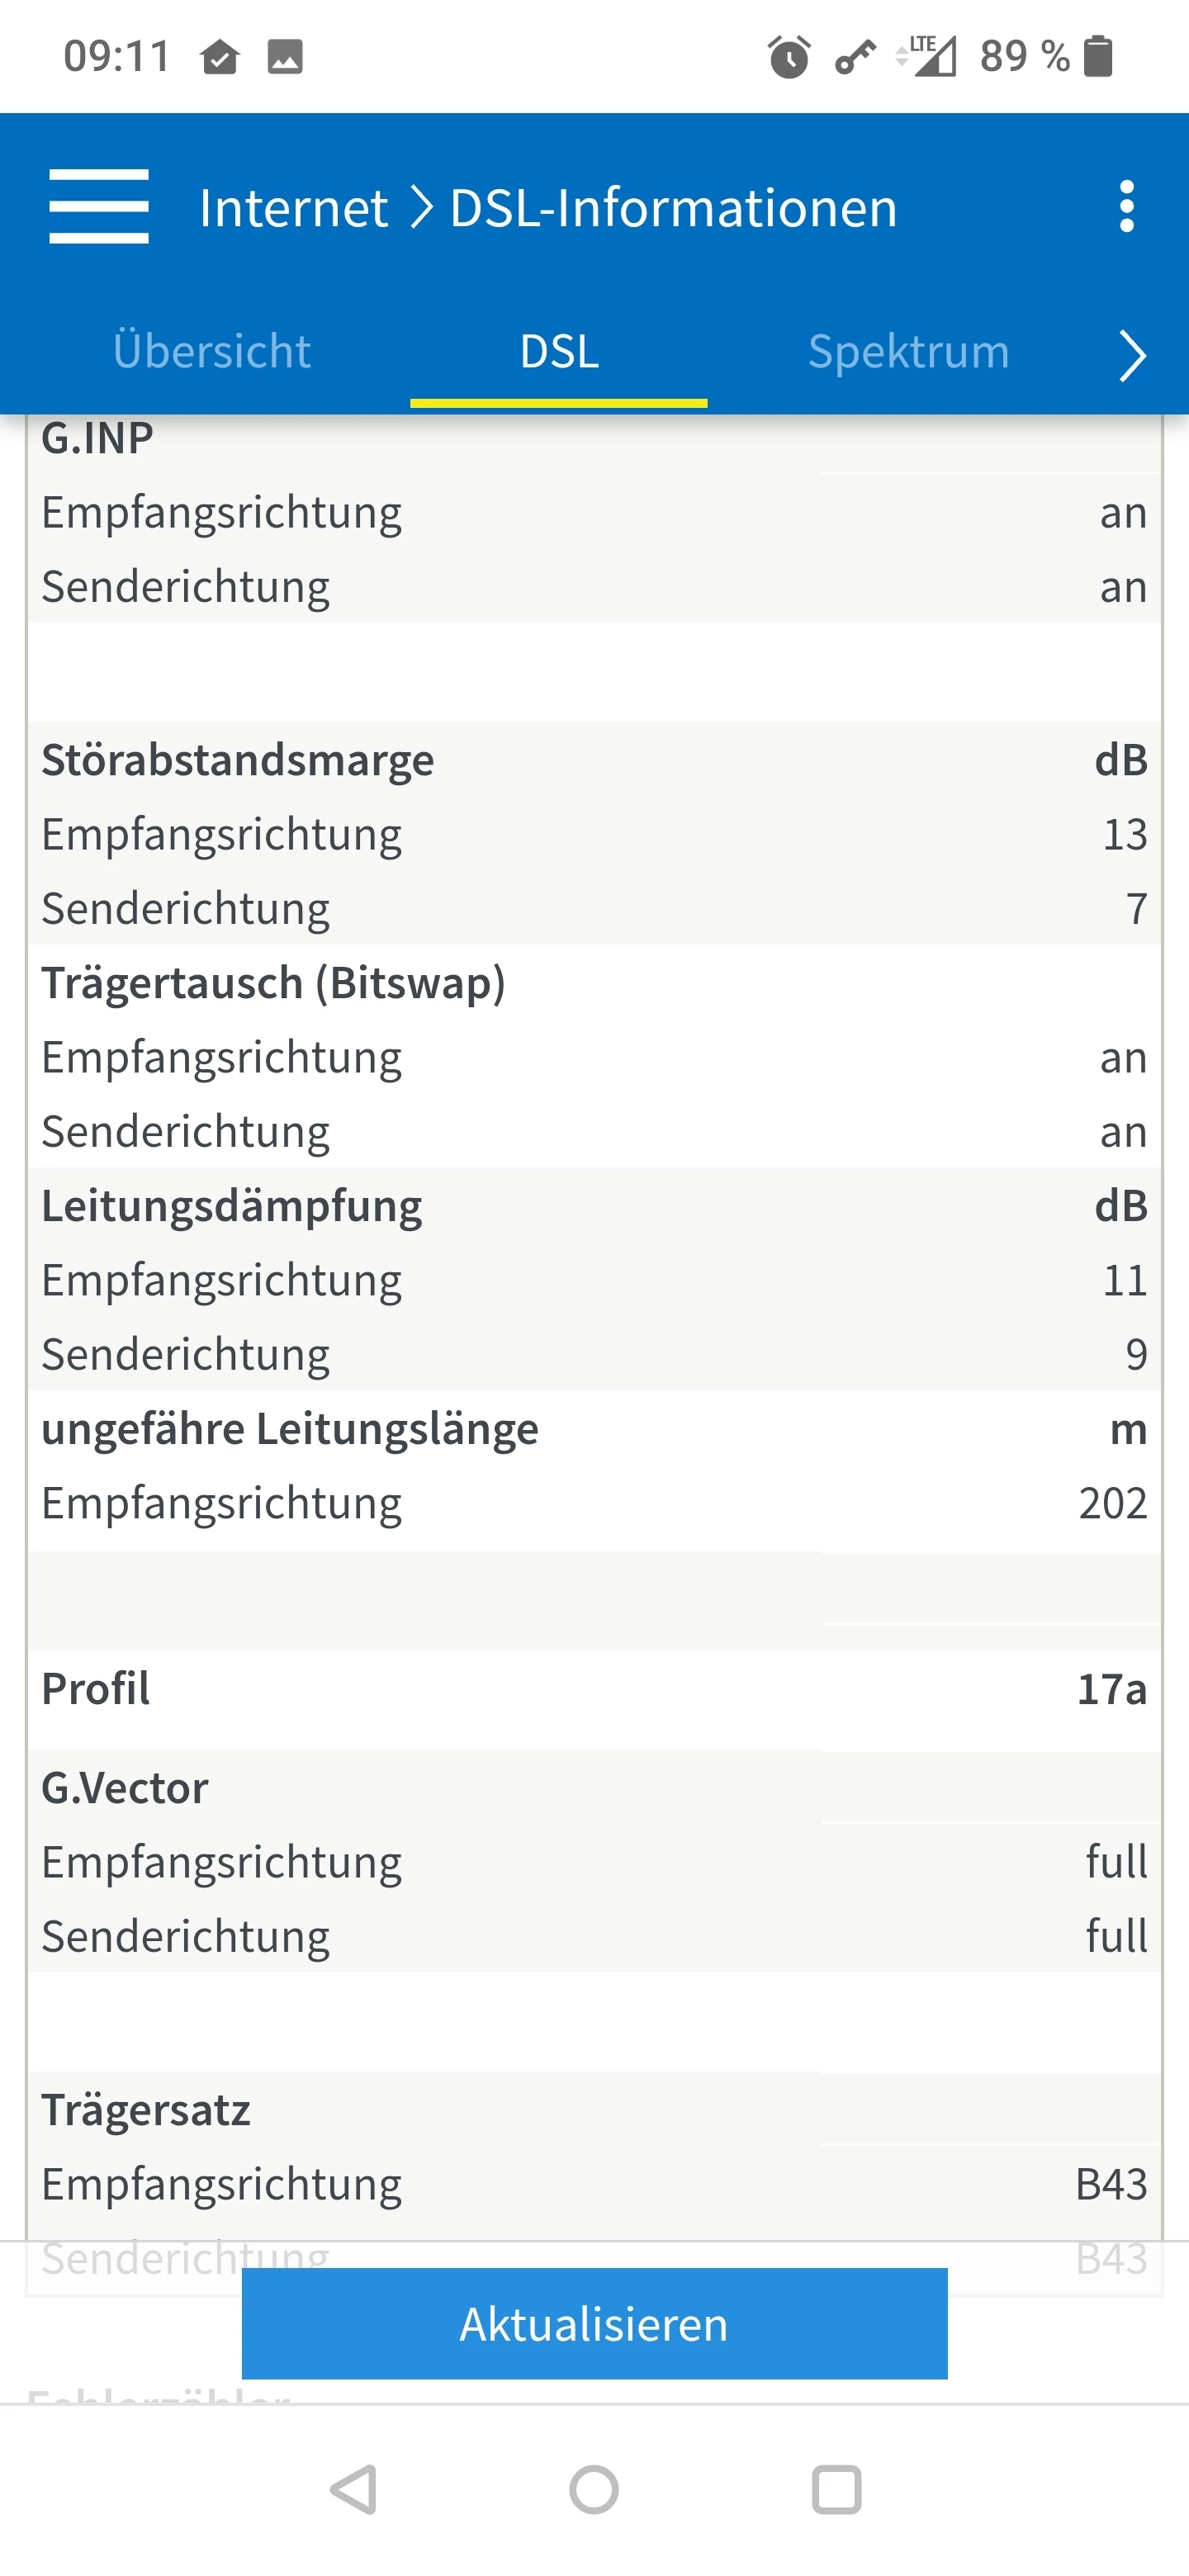Tap the ungefähre Leitungslänge heading
Screen dimensions: 1189x2576
click(290, 1429)
